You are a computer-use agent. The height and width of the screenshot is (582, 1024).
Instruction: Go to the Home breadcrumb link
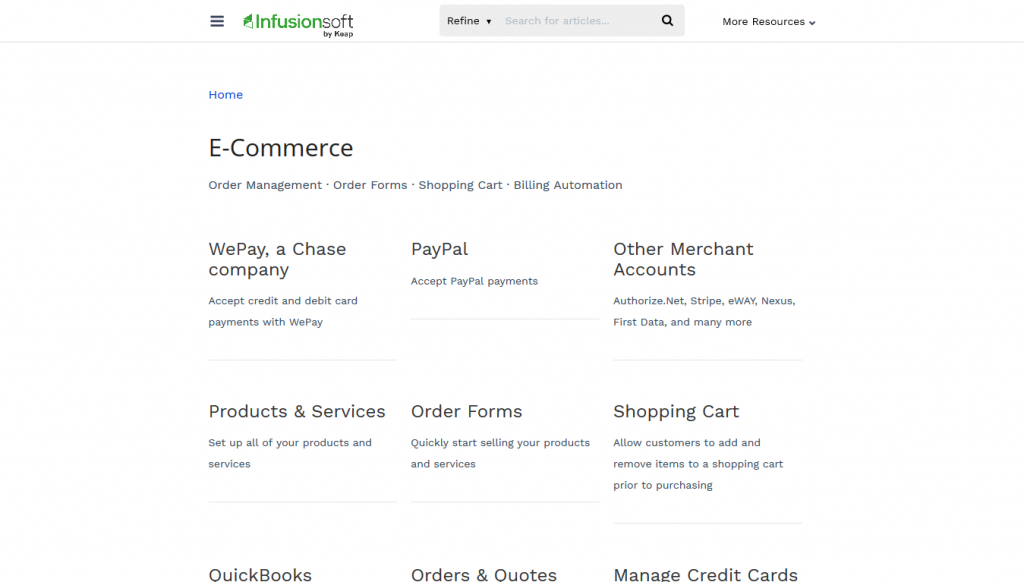225,95
